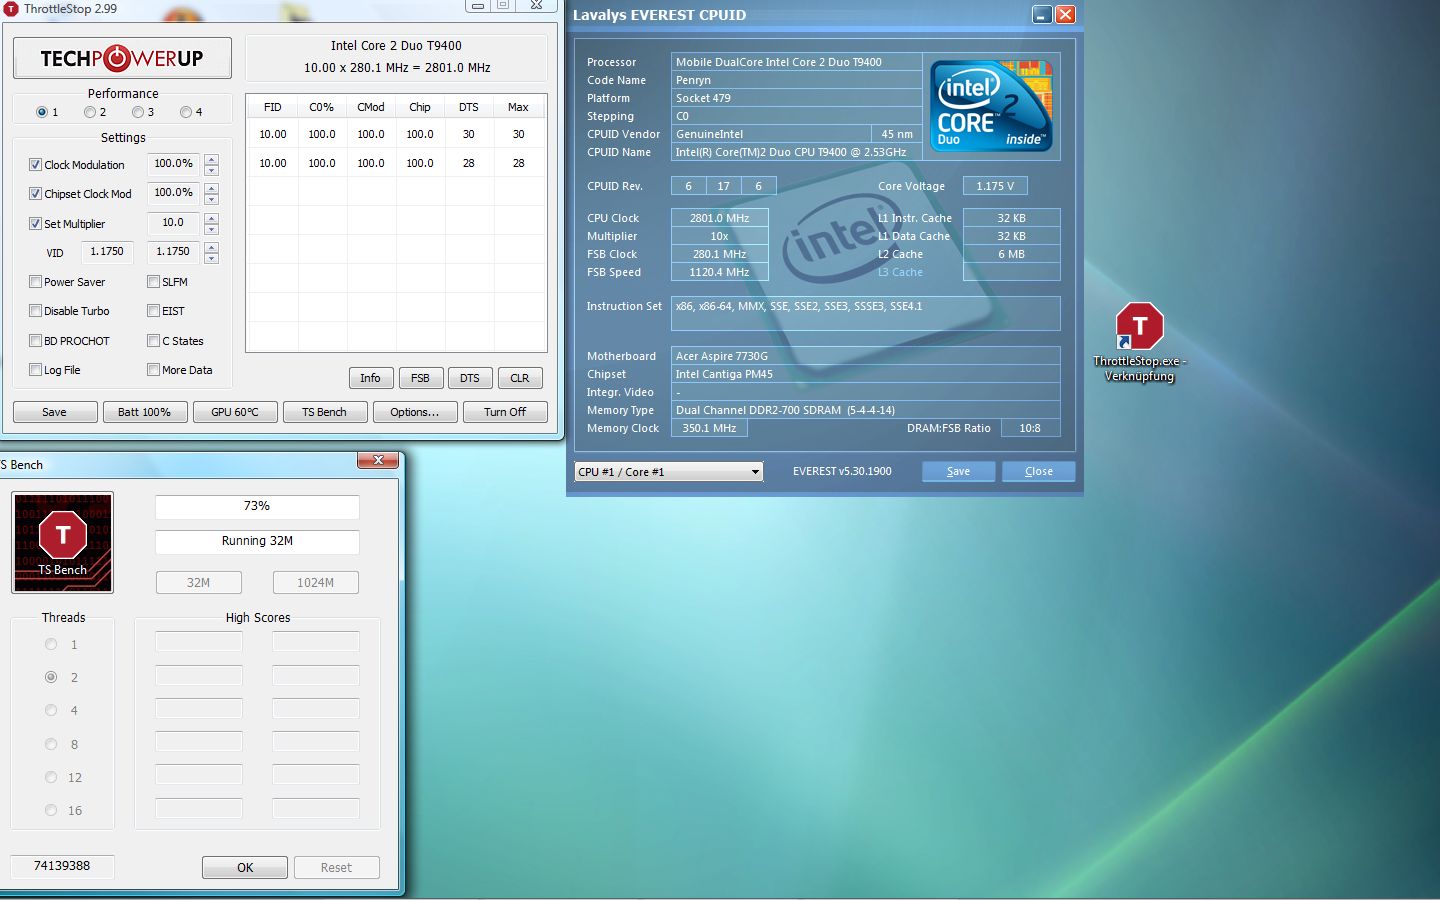Screen dimensions: 1440x900
Task: Click the 32M benchmark size button
Action: click(x=199, y=583)
